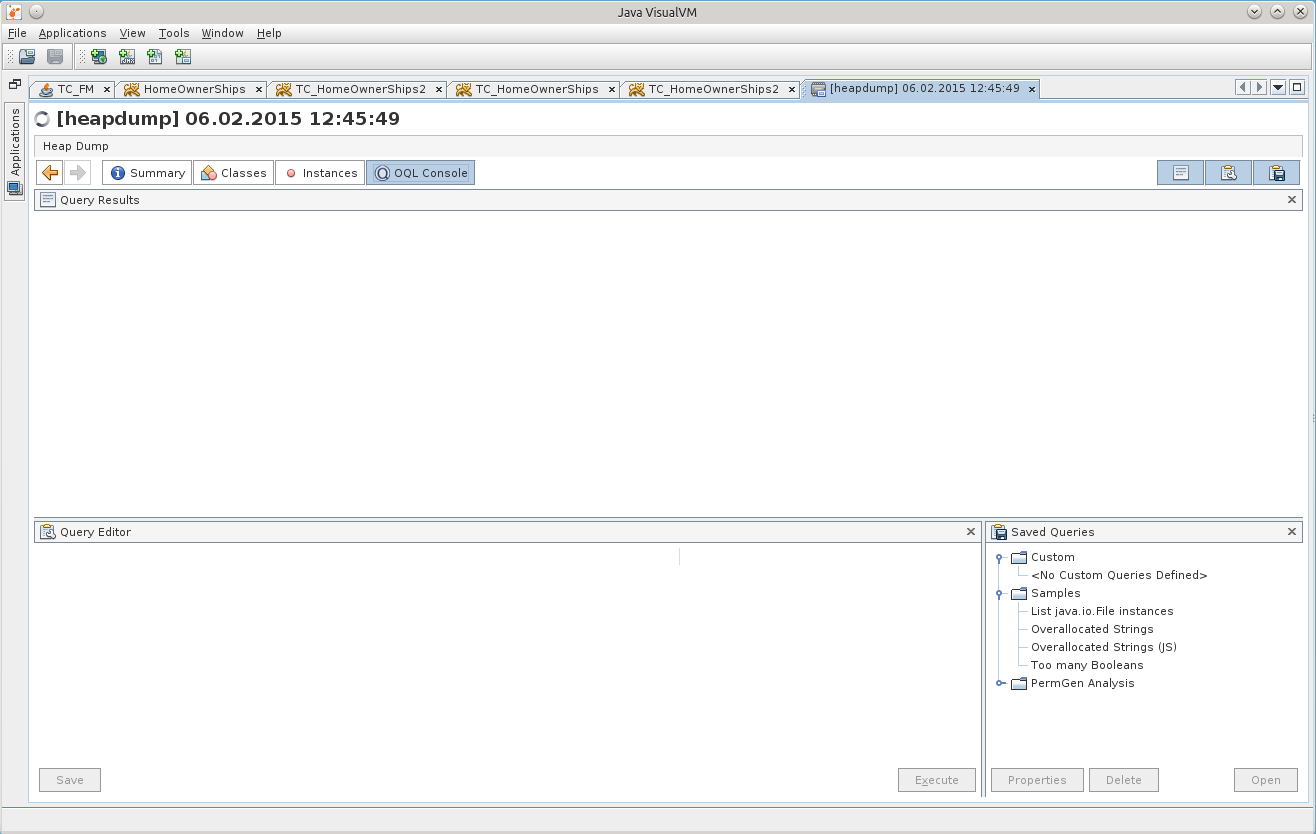Open the Tools menu
The width and height of the screenshot is (1316, 834).
[x=174, y=33]
